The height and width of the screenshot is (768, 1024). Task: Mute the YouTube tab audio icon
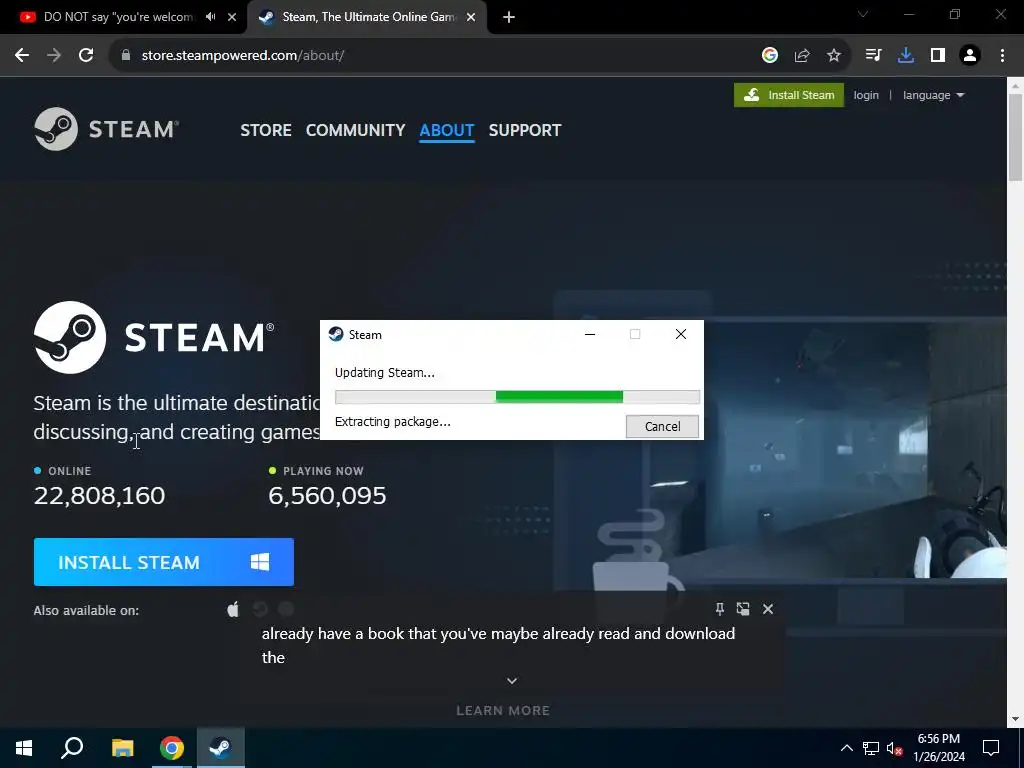click(x=210, y=17)
